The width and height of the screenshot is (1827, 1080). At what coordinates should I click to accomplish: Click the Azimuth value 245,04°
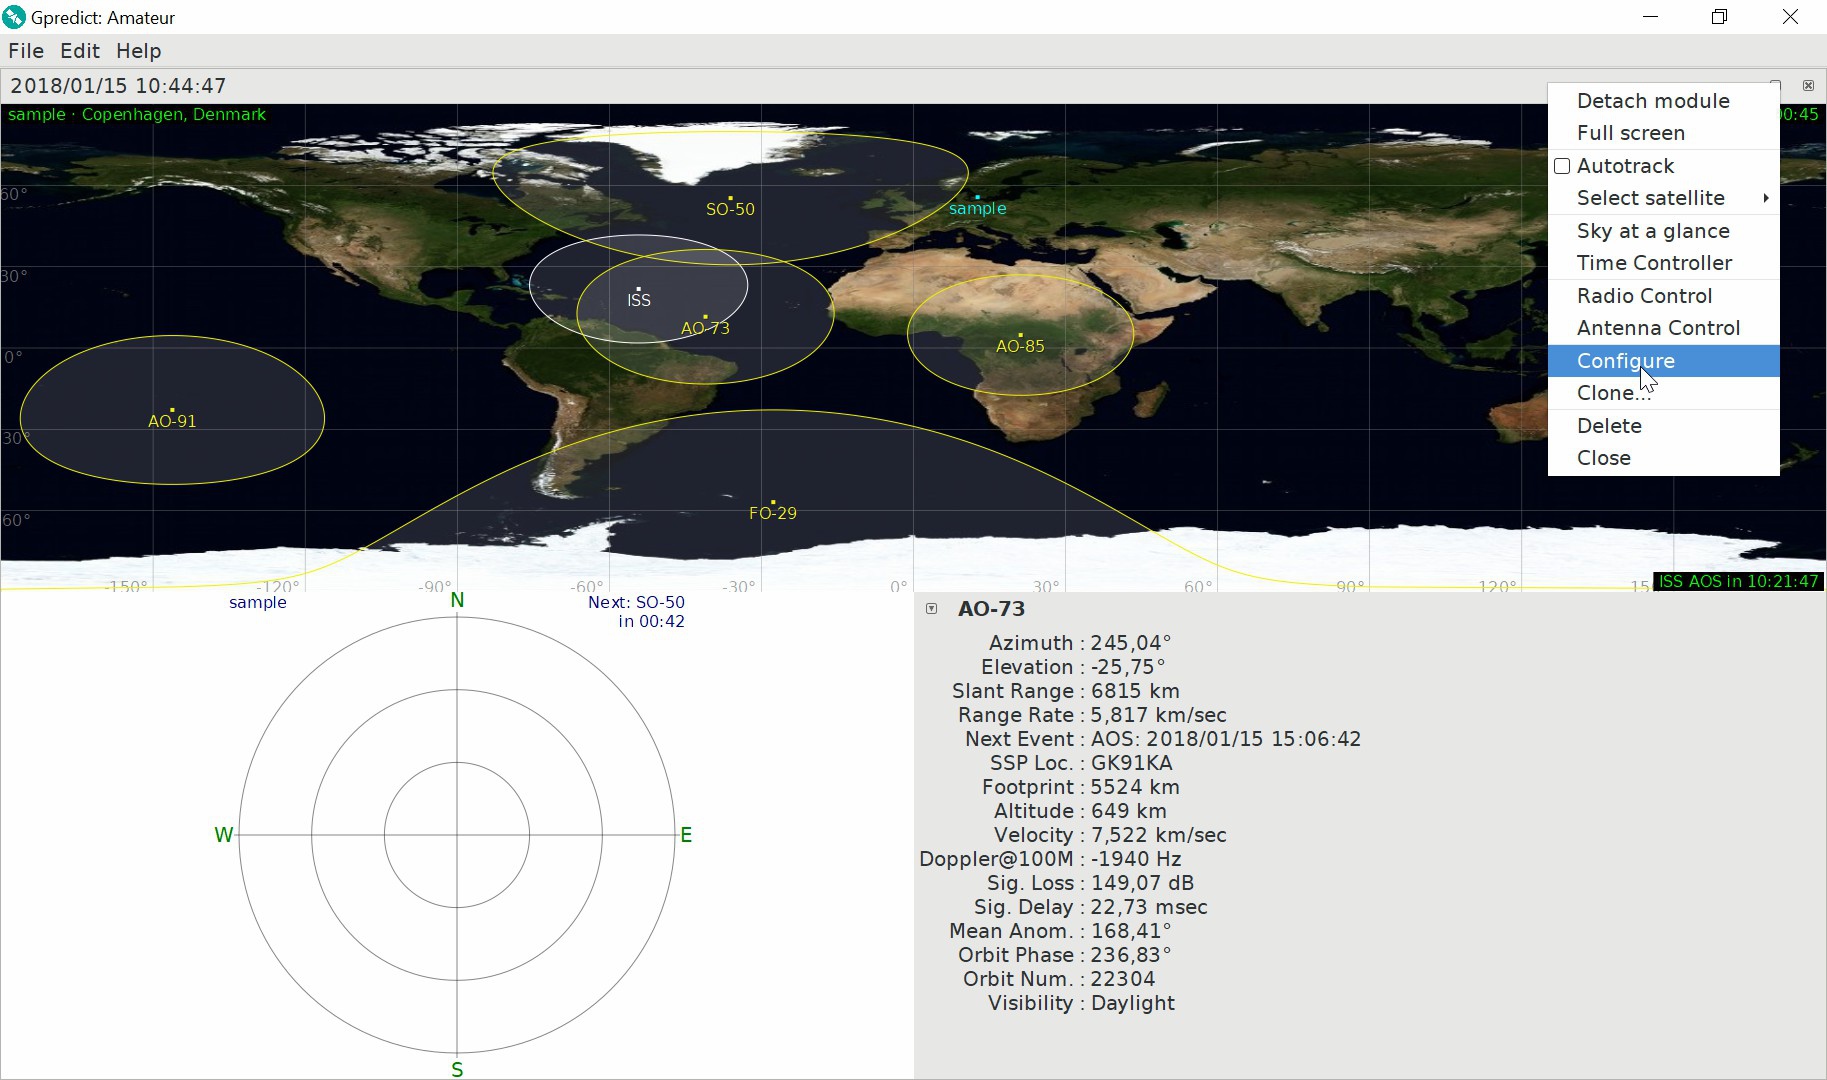coord(1130,643)
